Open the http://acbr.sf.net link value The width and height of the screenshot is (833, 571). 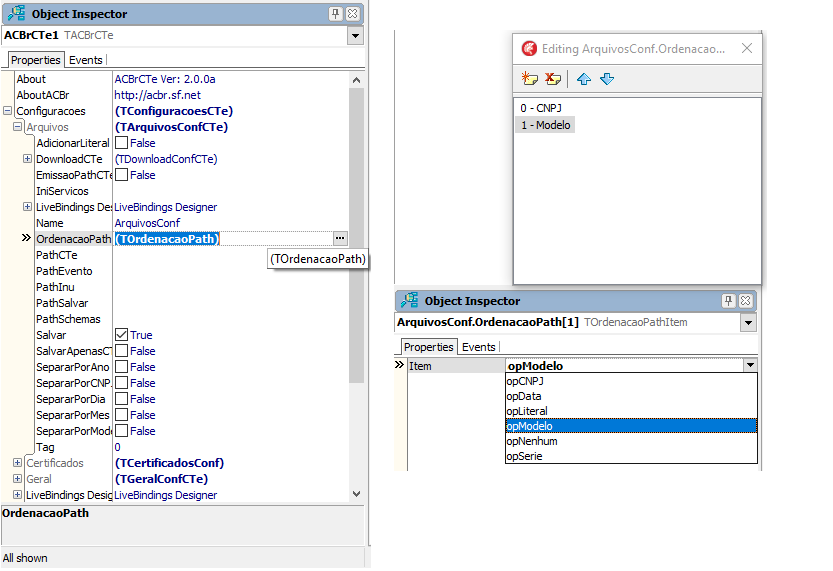point(158,95)
